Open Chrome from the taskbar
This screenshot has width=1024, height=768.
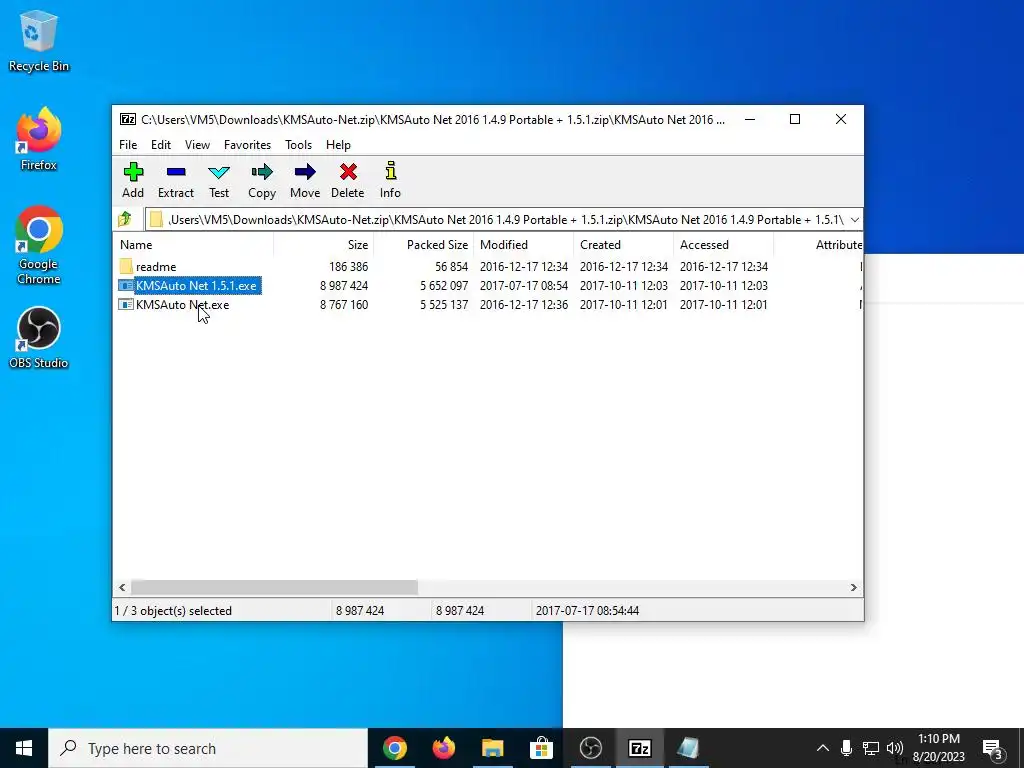394,748
